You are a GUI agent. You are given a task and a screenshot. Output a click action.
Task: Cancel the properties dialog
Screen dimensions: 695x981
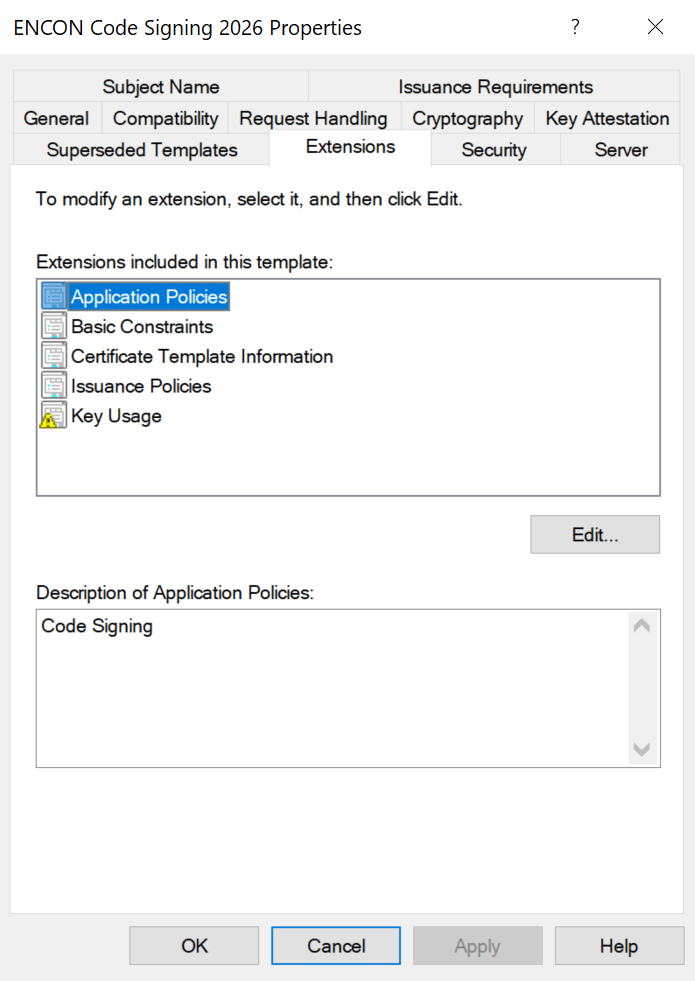(336, 945)
